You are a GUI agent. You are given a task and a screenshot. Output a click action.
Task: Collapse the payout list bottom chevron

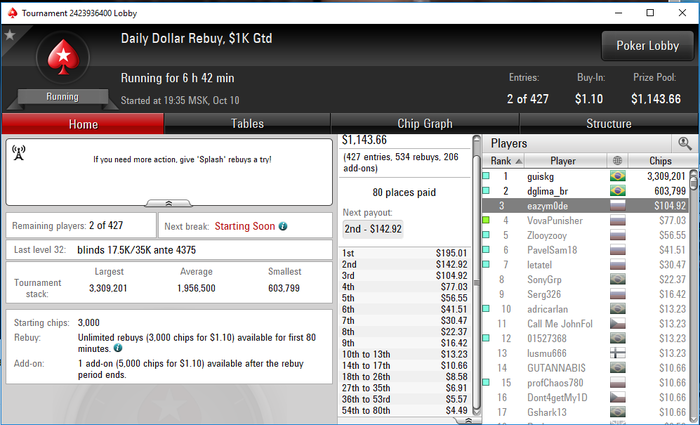coord(468,421)
